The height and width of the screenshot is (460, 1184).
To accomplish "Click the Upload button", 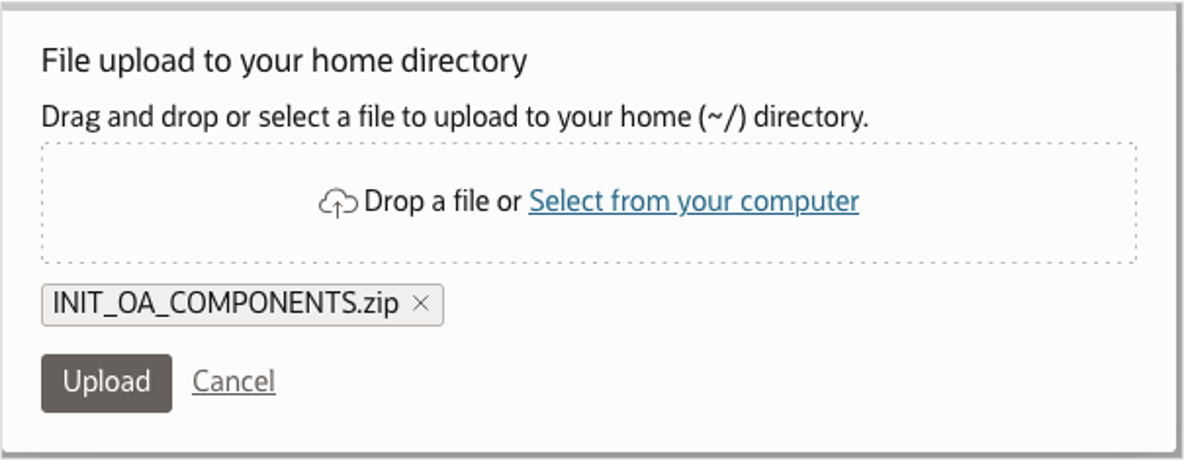I will click(106, 382).
